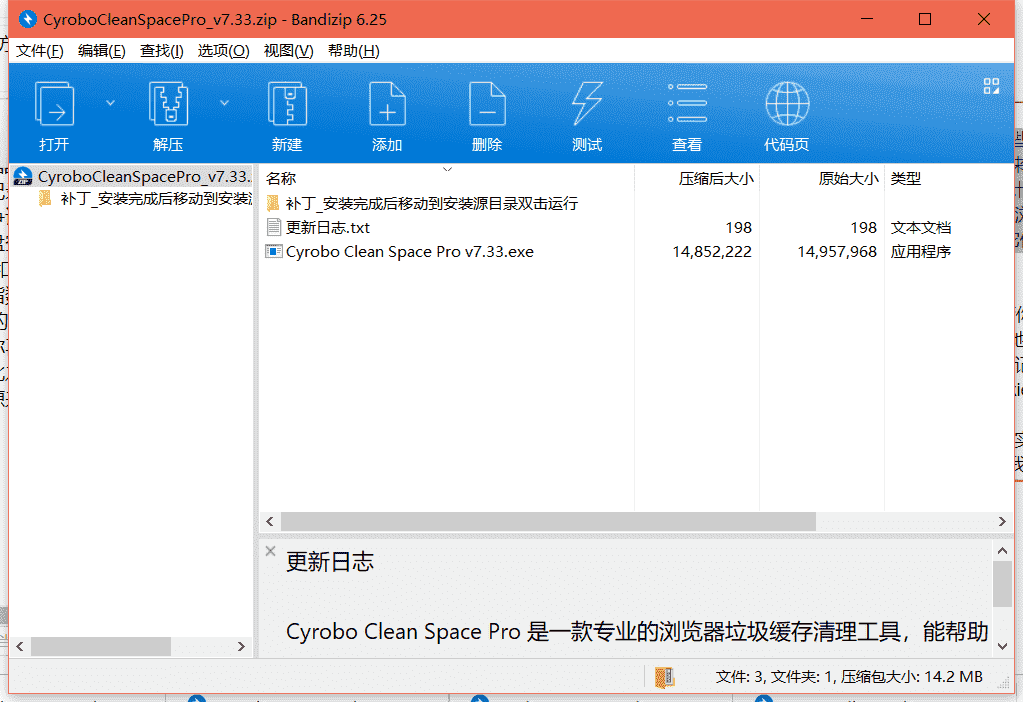Click the tree pane horizontal scrollbar thumb
The height and width of the screenshot is (702, 1023).
101,647
